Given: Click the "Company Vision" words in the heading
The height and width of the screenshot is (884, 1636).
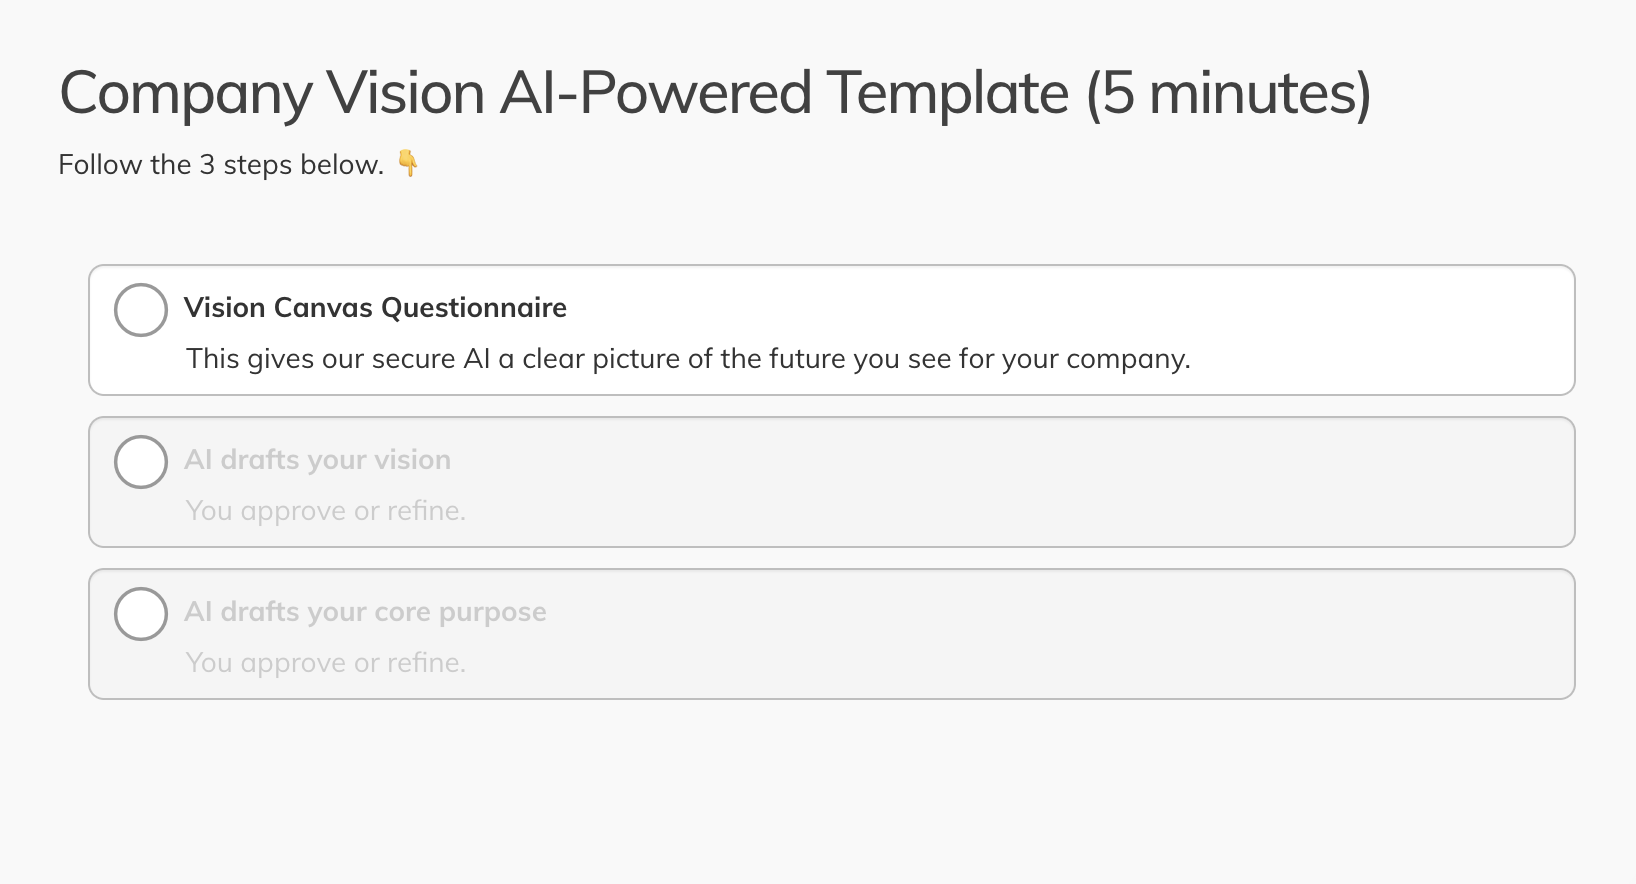Looking at the screenshot, I should coord(272,94).
